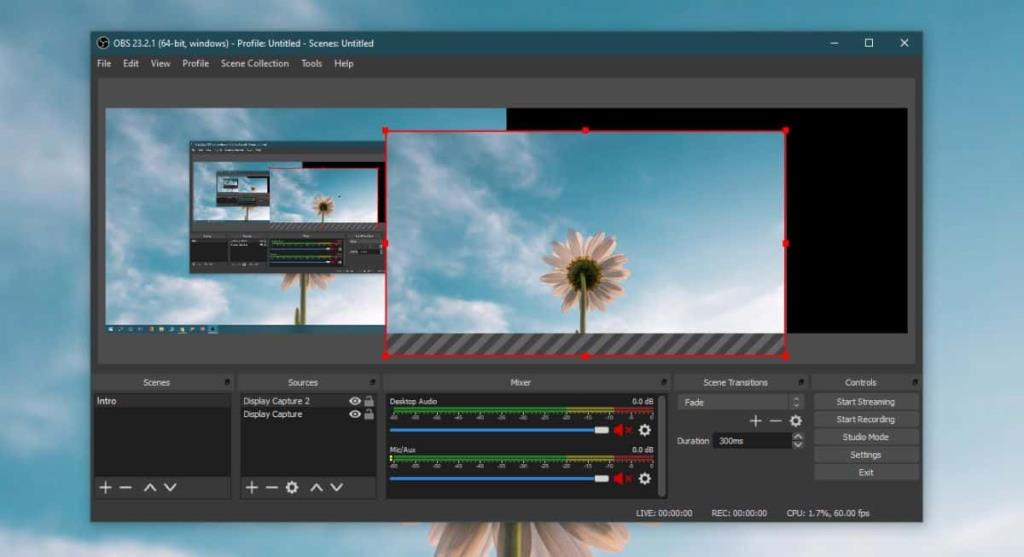The image size is (1024, 557).
Task: Add a new source with plus icon
Action: tap(252, 487)
